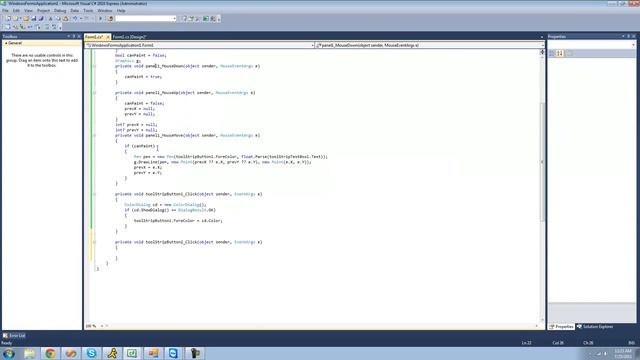640x360 pixels.
Task: Open the Tools menu
Action: 88,11
